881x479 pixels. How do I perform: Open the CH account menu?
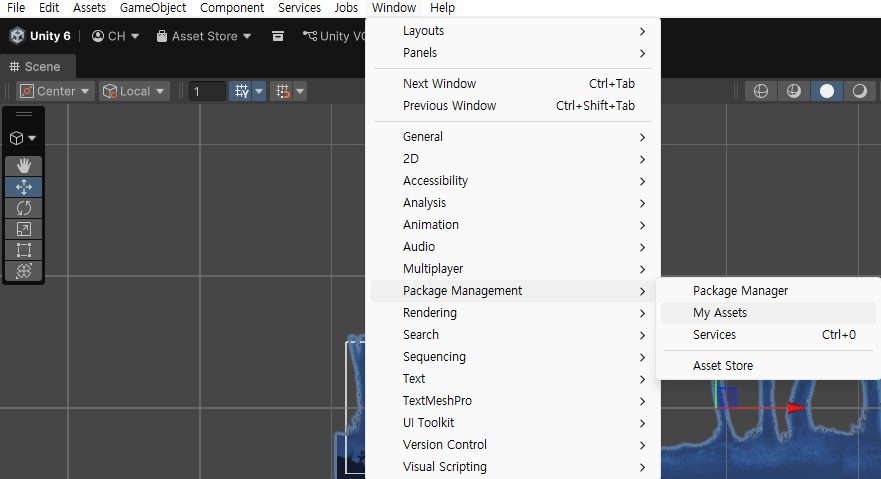click(x=115, y=36)
